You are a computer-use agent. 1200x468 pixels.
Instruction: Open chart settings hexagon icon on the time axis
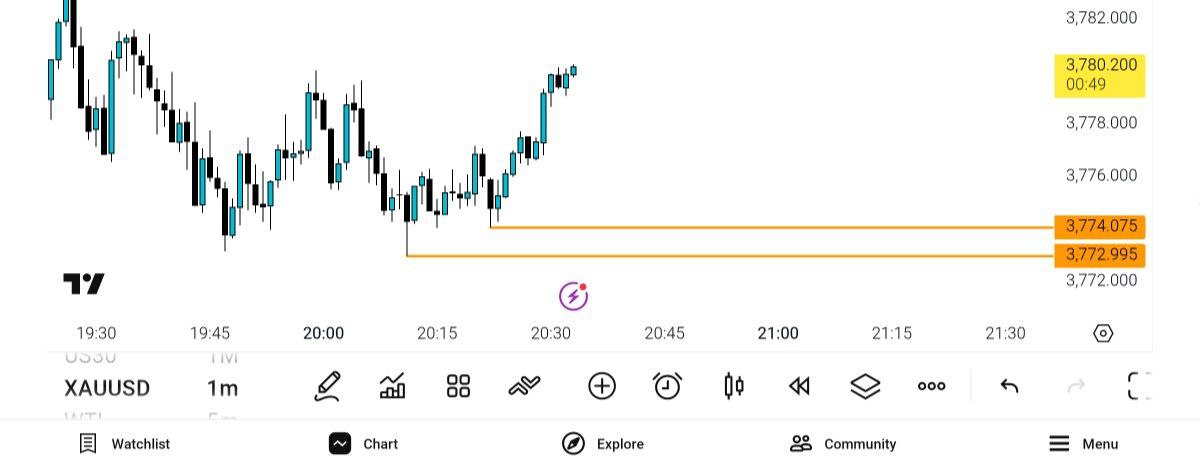tap(1103, 333)
